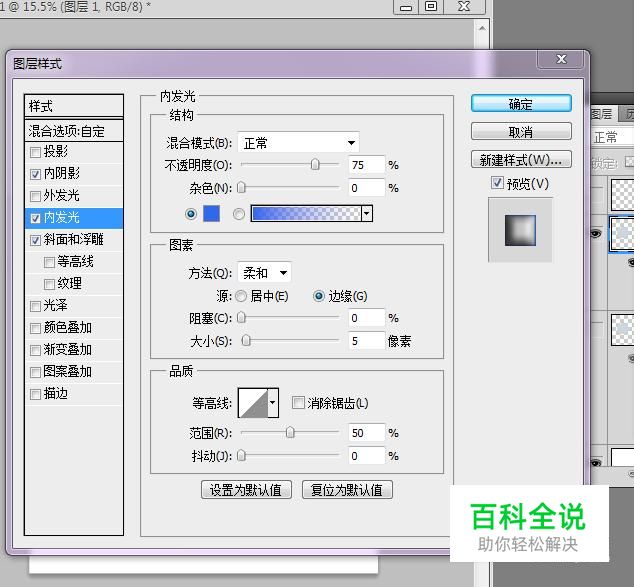This screenshot has height=587, width=634.
Task: Select 样式 in the styles list
Action: pos(74,106)
